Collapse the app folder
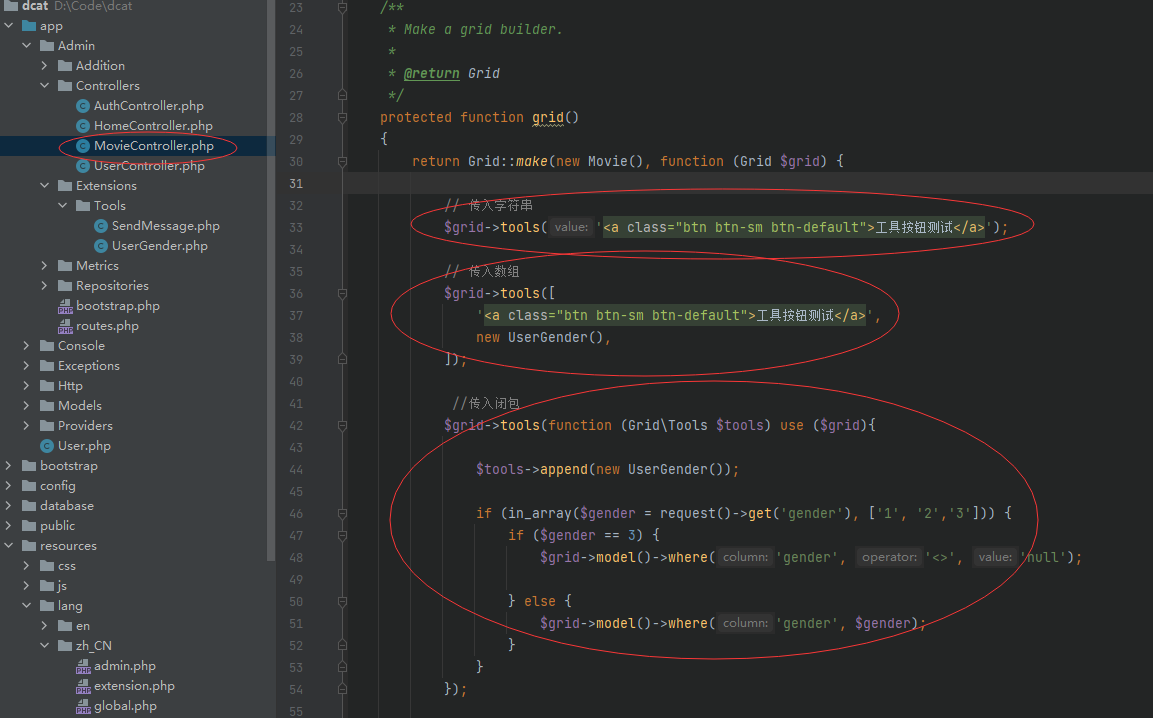 (x=9, y=26)
